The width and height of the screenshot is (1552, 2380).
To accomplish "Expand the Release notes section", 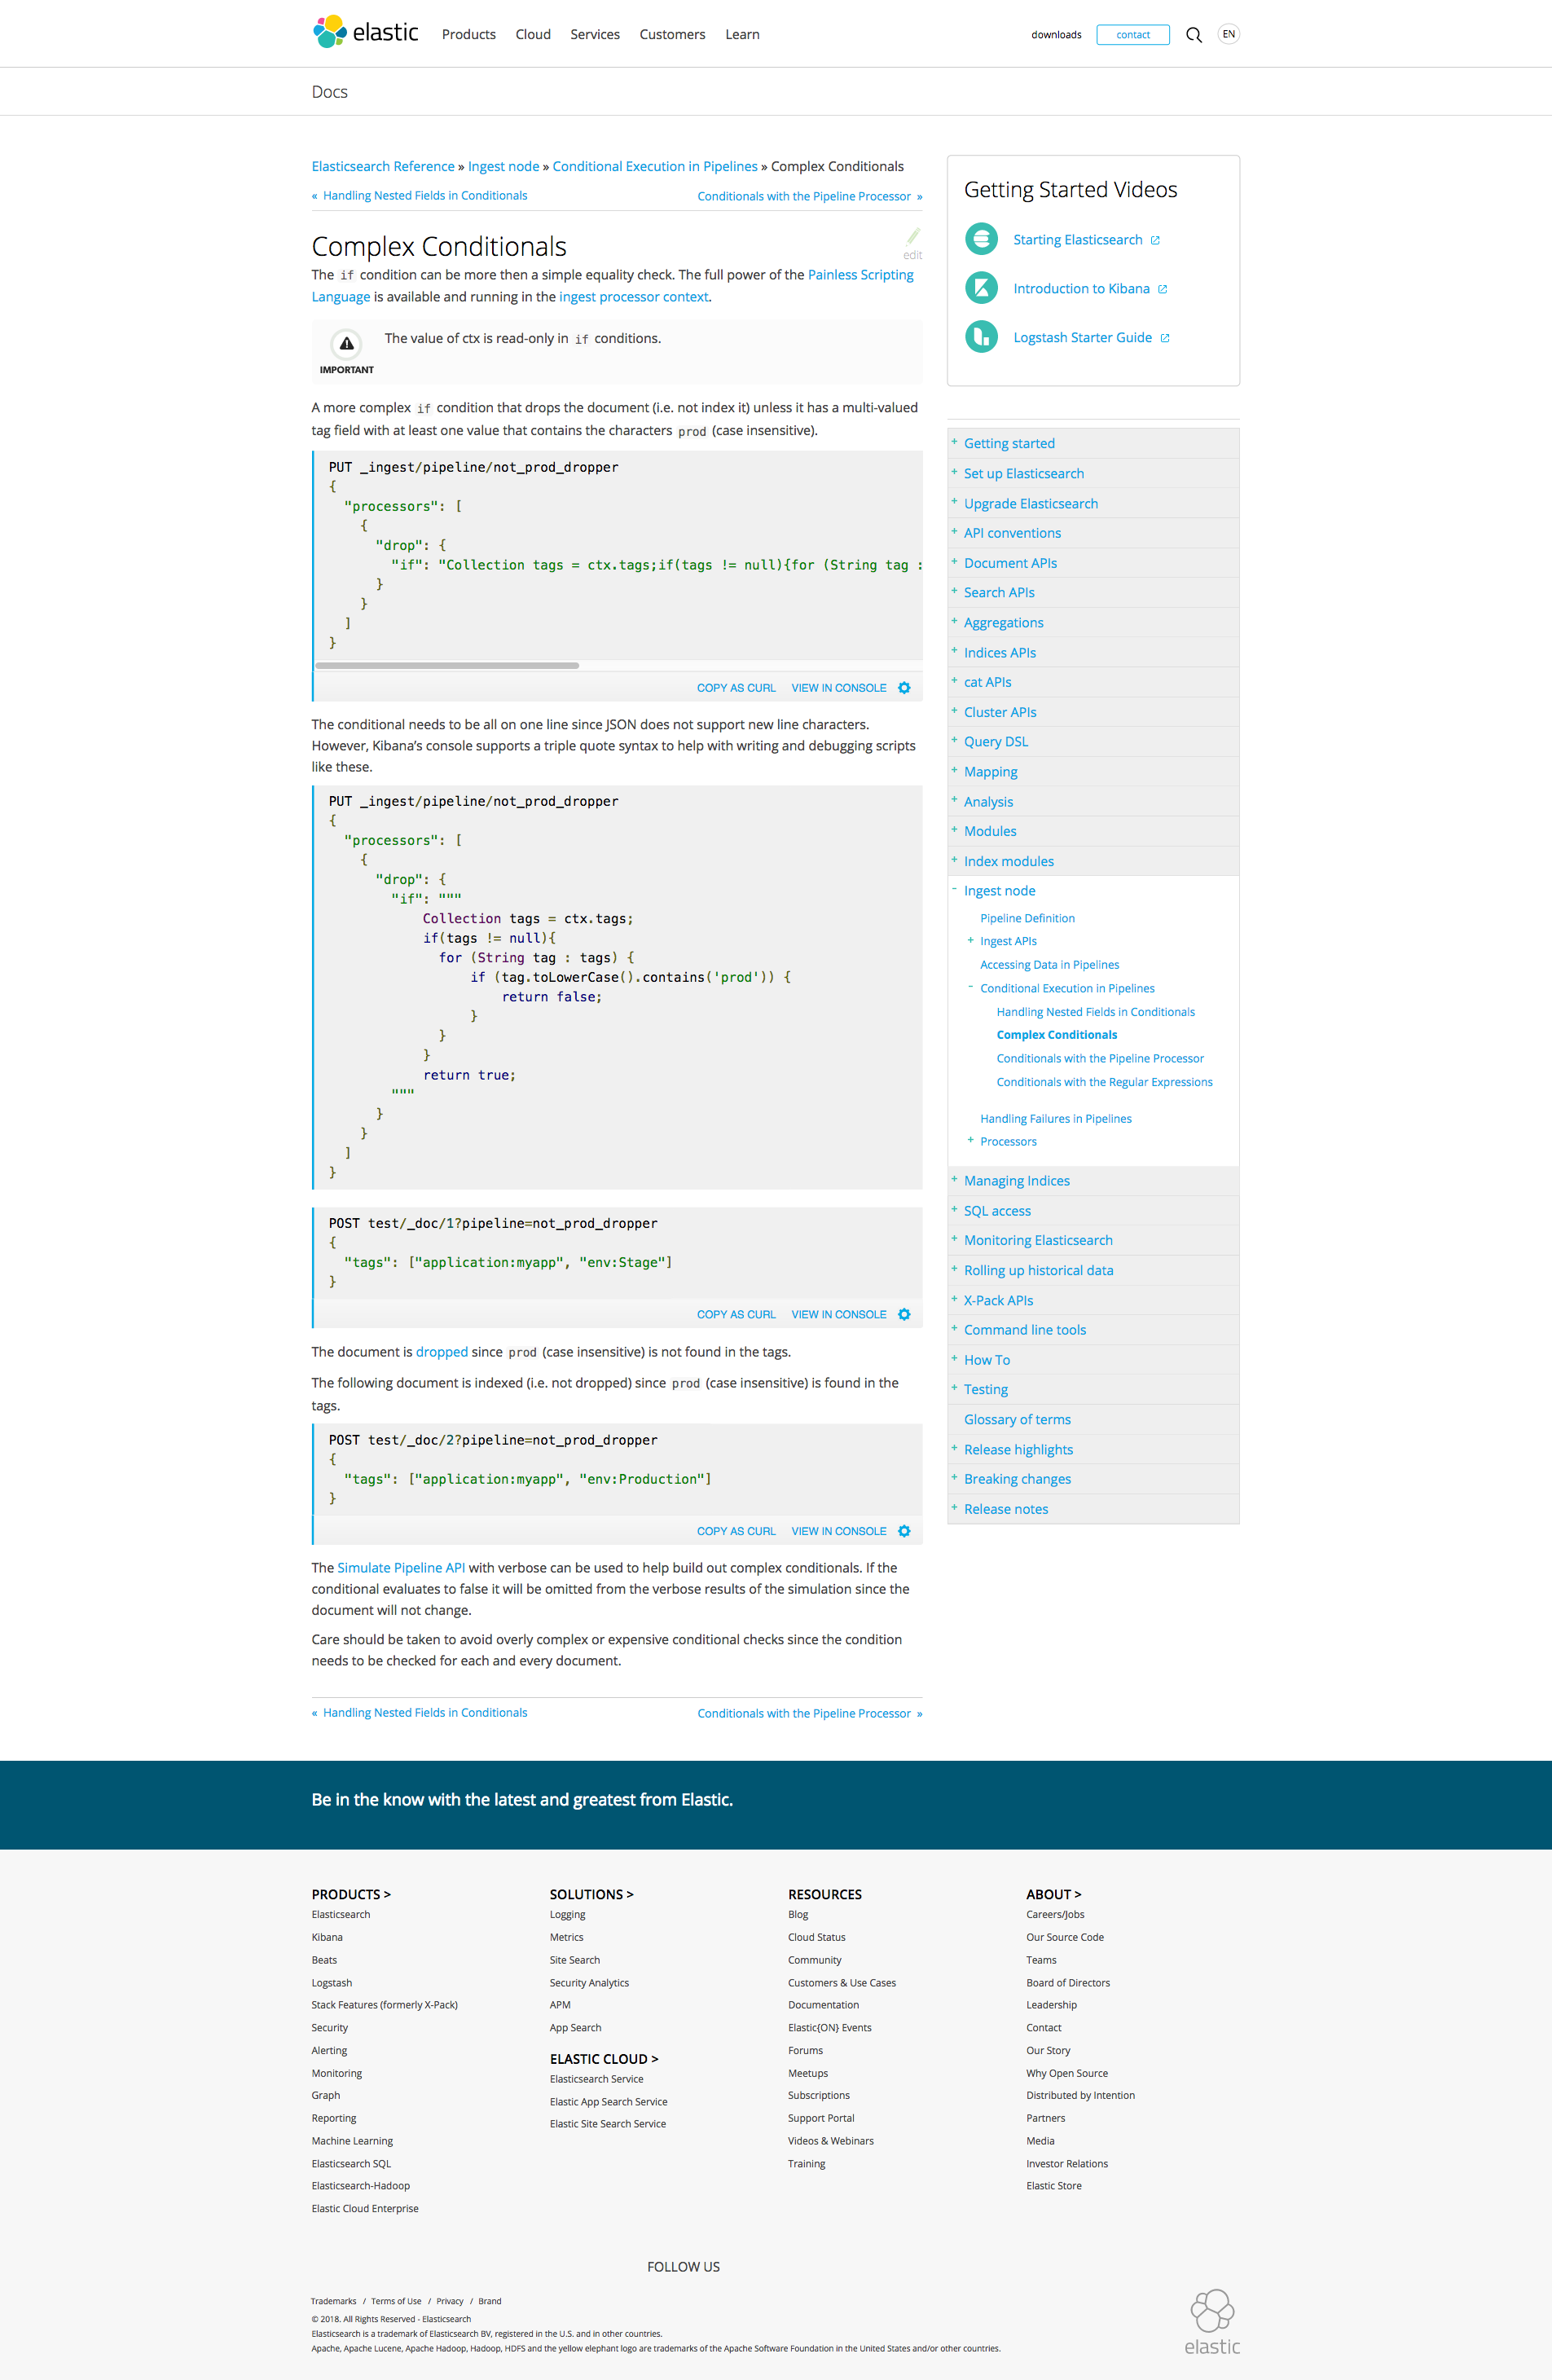I will click(x=954, y=1508).
